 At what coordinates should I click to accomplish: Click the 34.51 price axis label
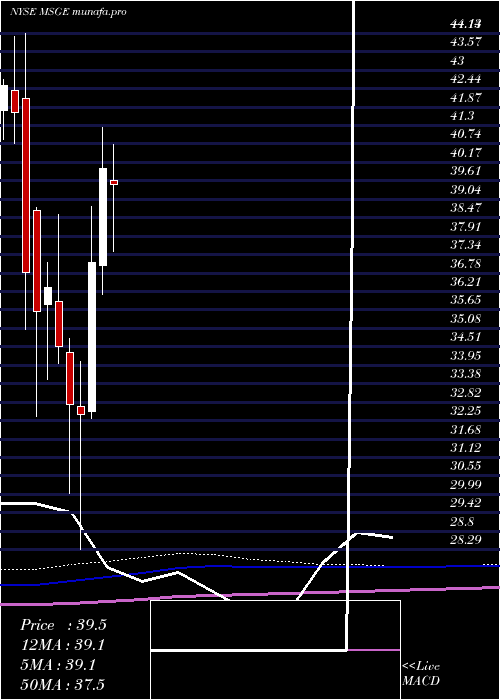pyautogui.click(x=466, y=337)
